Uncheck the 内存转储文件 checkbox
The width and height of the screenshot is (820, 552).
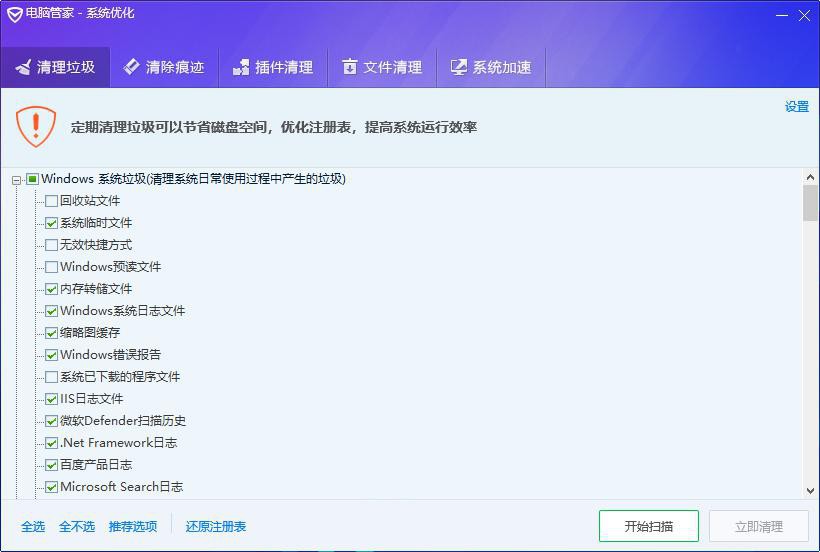point(51,289)
